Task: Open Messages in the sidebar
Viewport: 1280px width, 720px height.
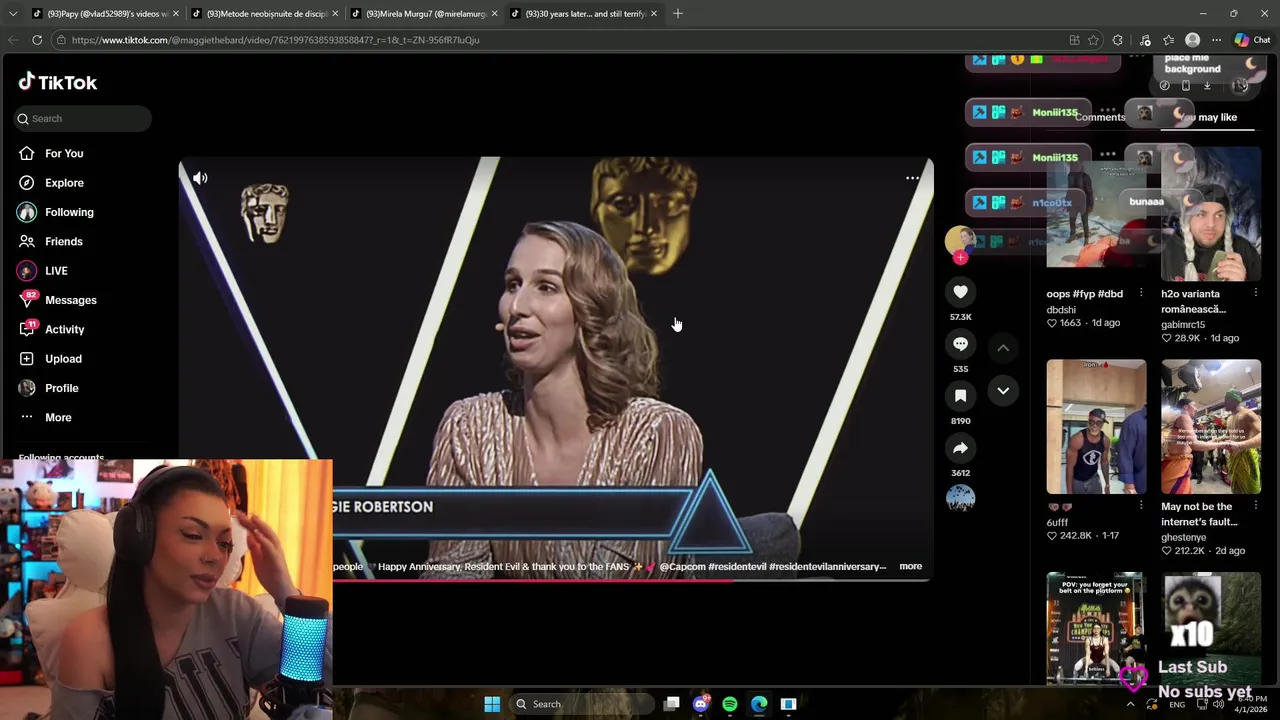Action: 70,300
